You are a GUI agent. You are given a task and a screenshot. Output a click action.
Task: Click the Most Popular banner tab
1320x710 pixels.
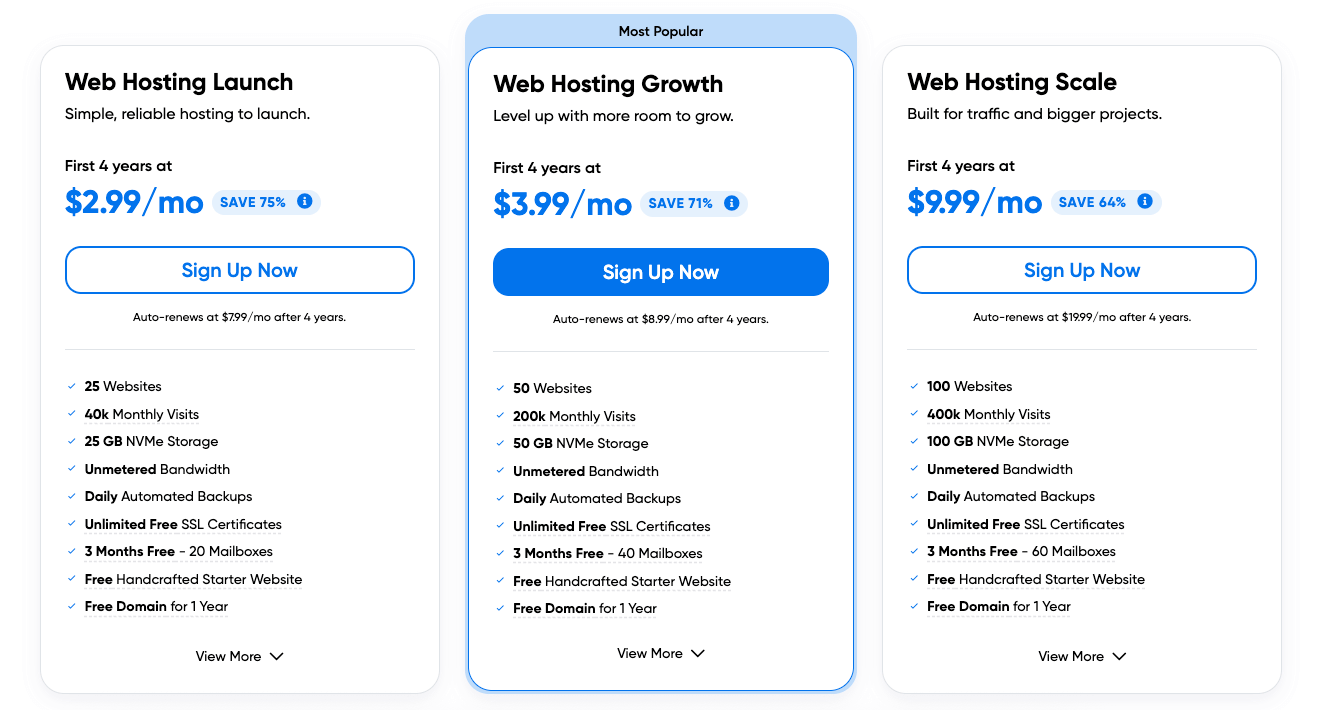pyautogui.click(x=660, y=31)
